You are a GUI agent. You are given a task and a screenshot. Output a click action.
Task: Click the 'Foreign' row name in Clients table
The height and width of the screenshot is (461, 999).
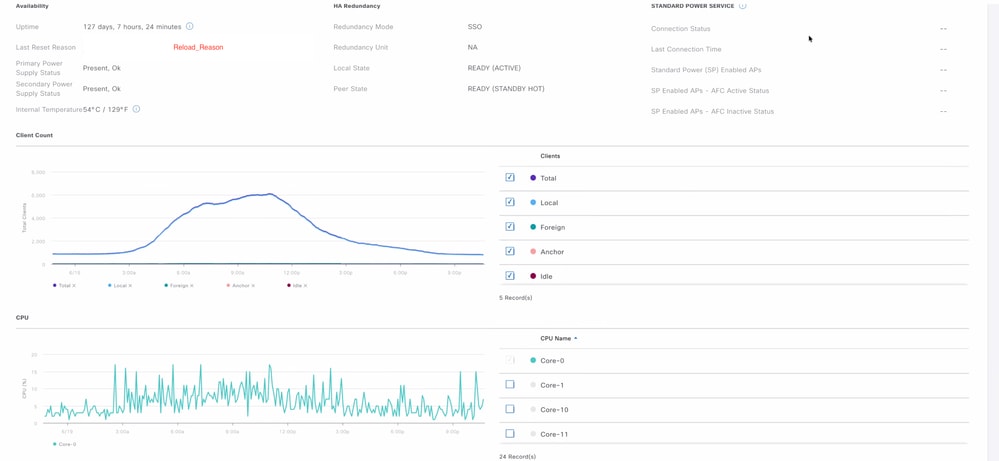pyautogui.click(x=552, y=227)
